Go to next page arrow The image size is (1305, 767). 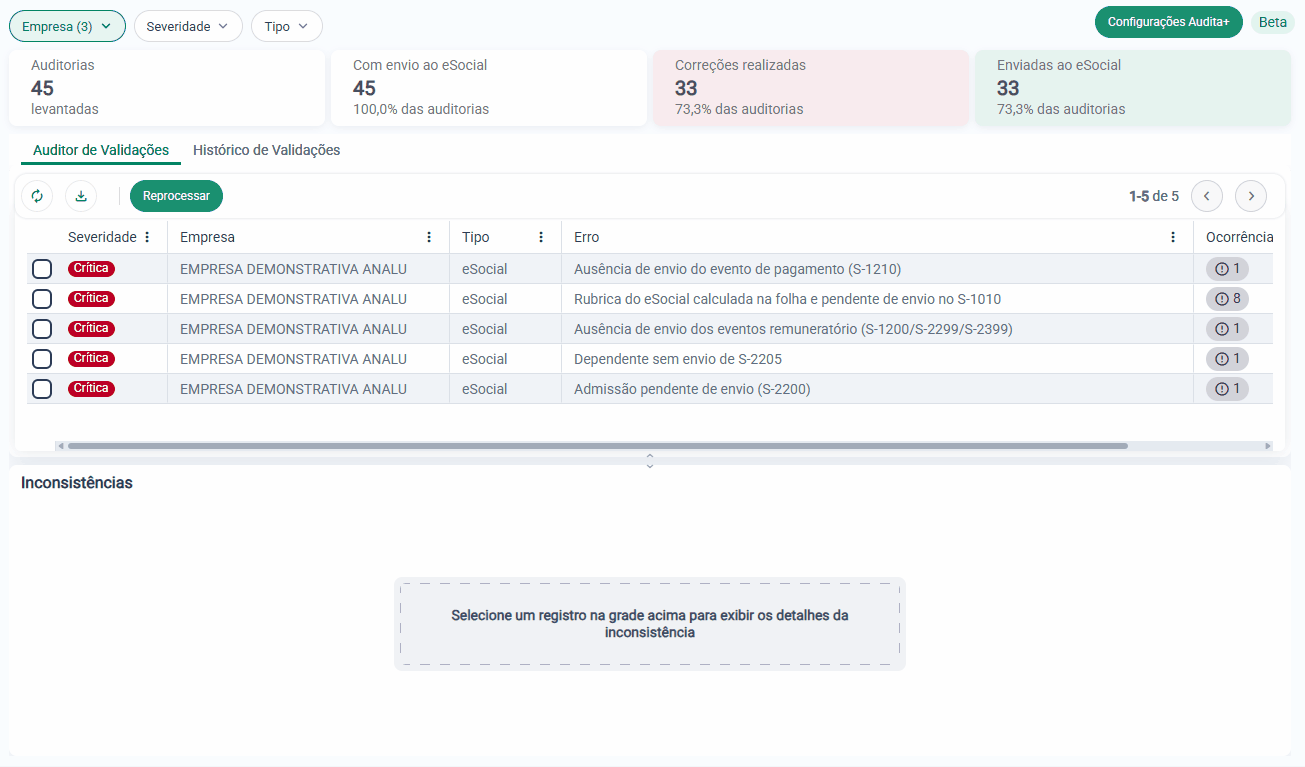coord(1251,196)
